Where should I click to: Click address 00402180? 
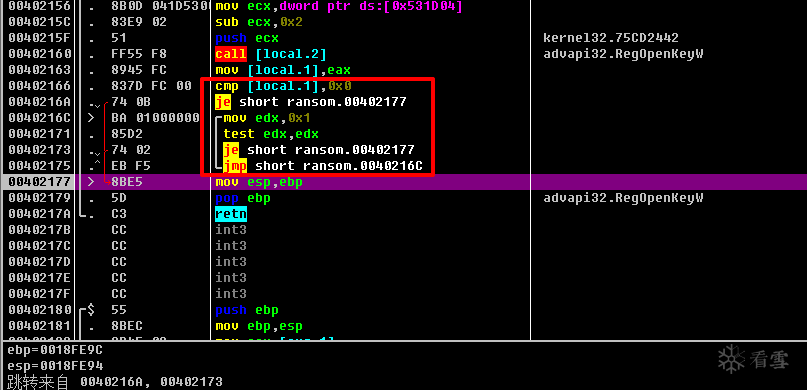(40, 310)
